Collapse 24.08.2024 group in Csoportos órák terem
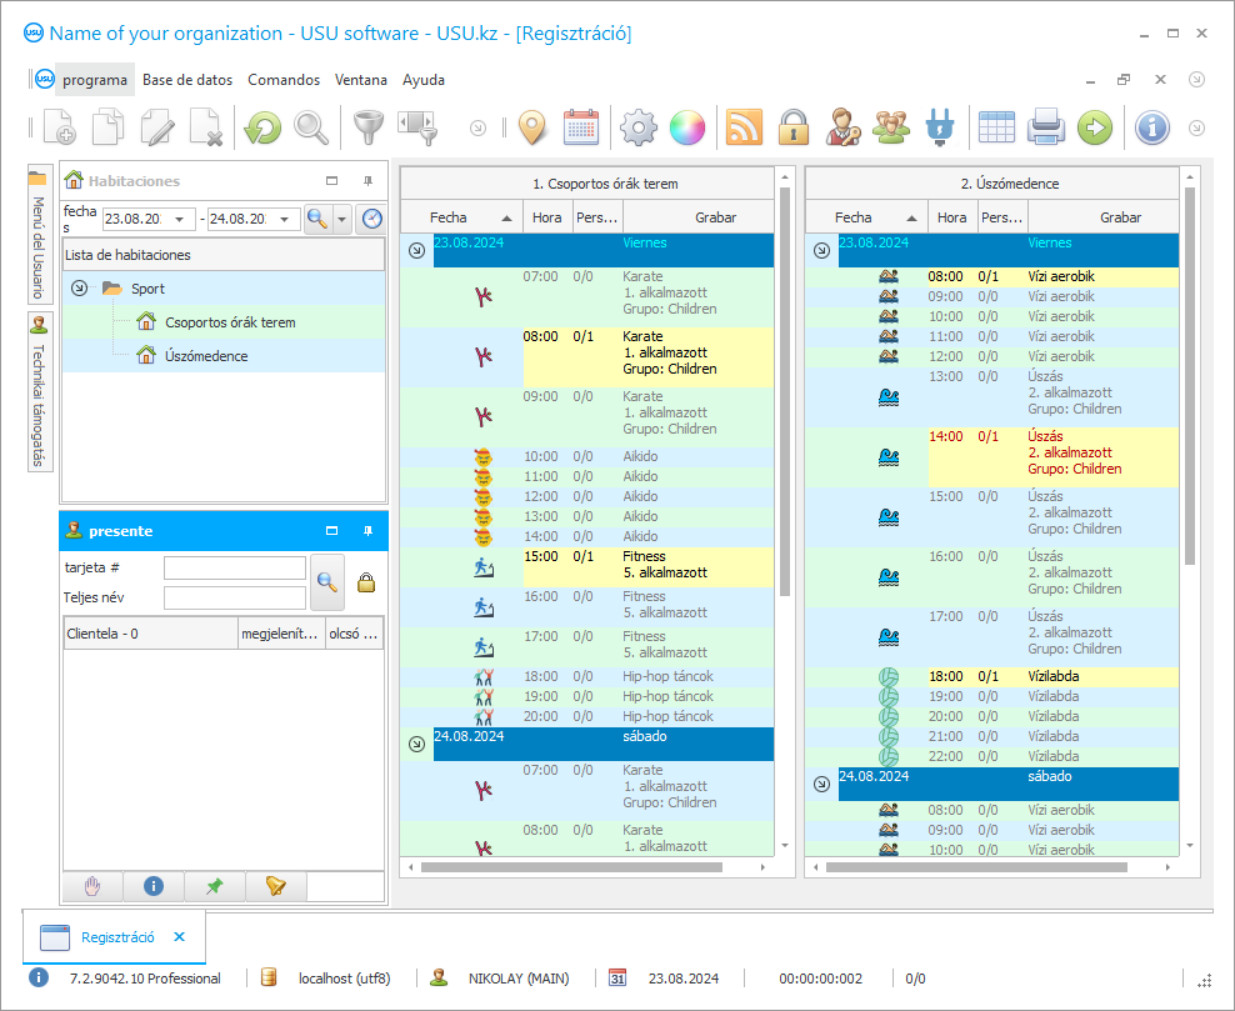The image size is (1235, 1011). coord(417,744)
